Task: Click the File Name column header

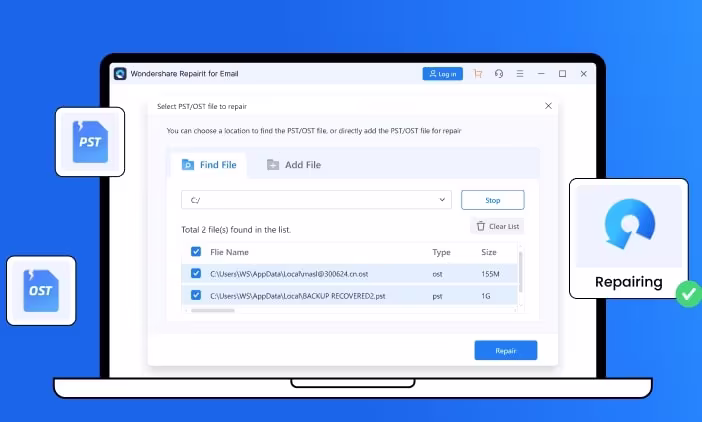Action: pos(229,252)
